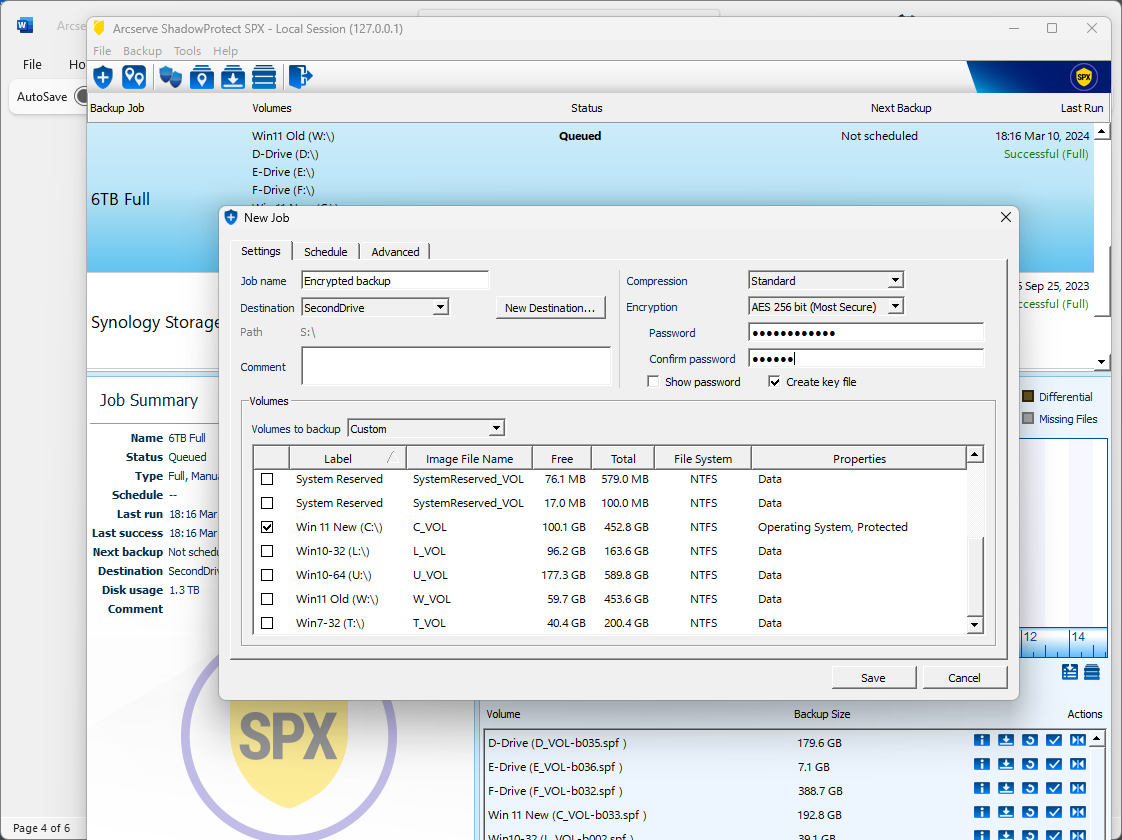Click the Word icon in the background window
The height and width of the screenshot is (840, 1122).
(25, 26)
